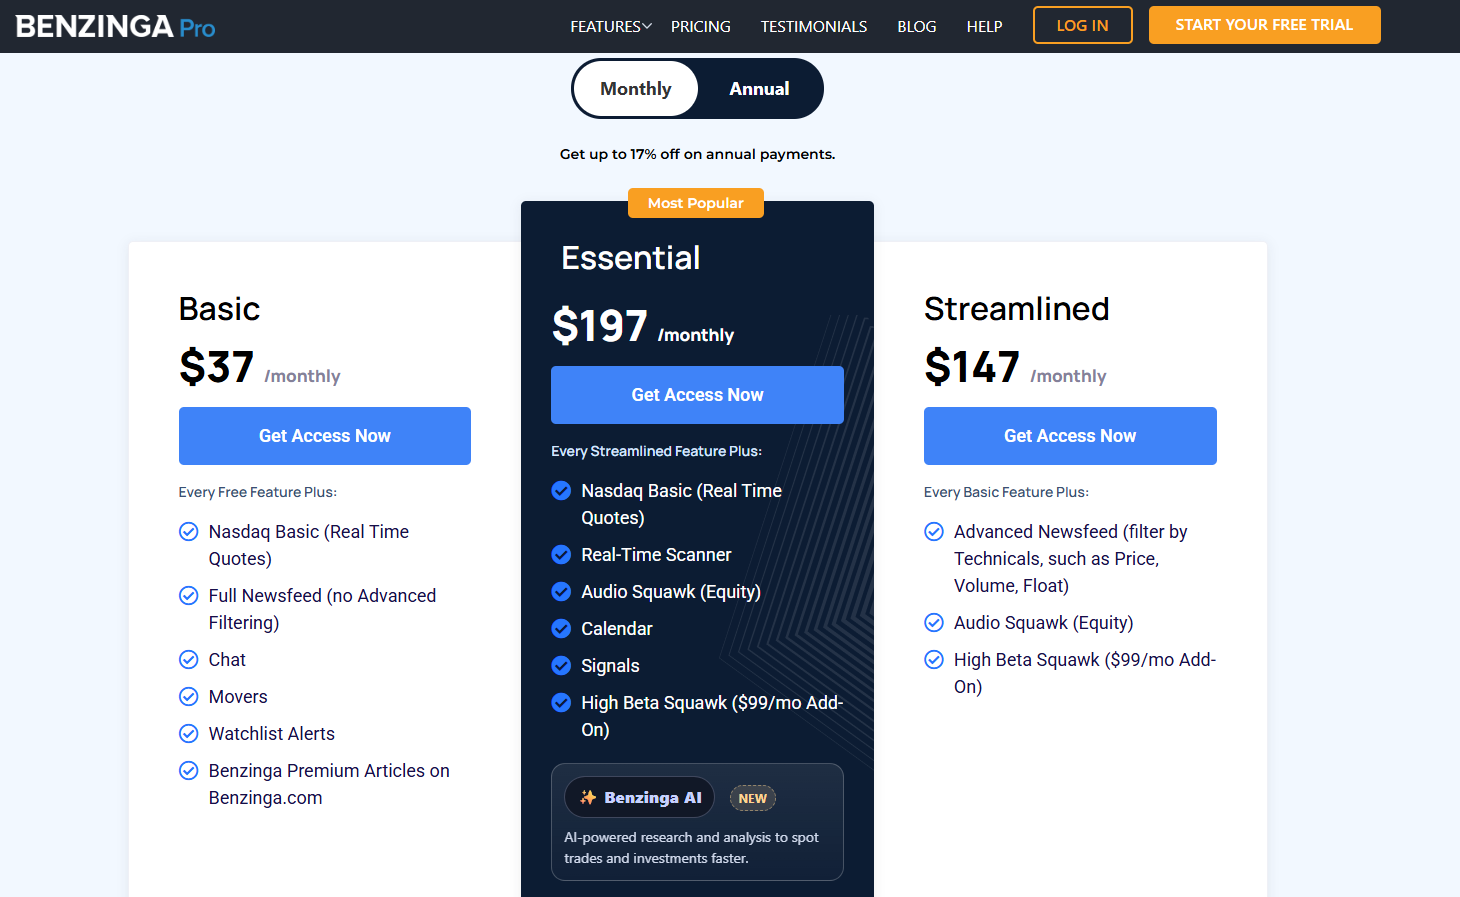The height and width of the screenshot is (897, 1460).
Task: Click the Log In button
Action: click(x=1082, y=25)
